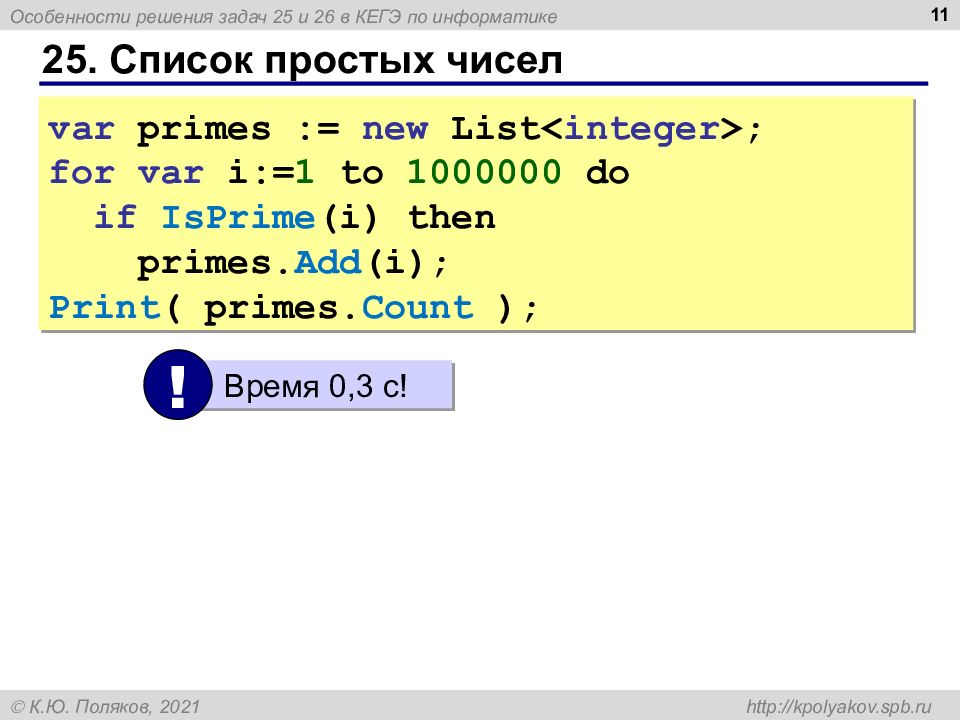Open the kpolyakov.spb.ru link in footer
The height and width of the screenshot is (720, 960).
[x=838, y=706]
